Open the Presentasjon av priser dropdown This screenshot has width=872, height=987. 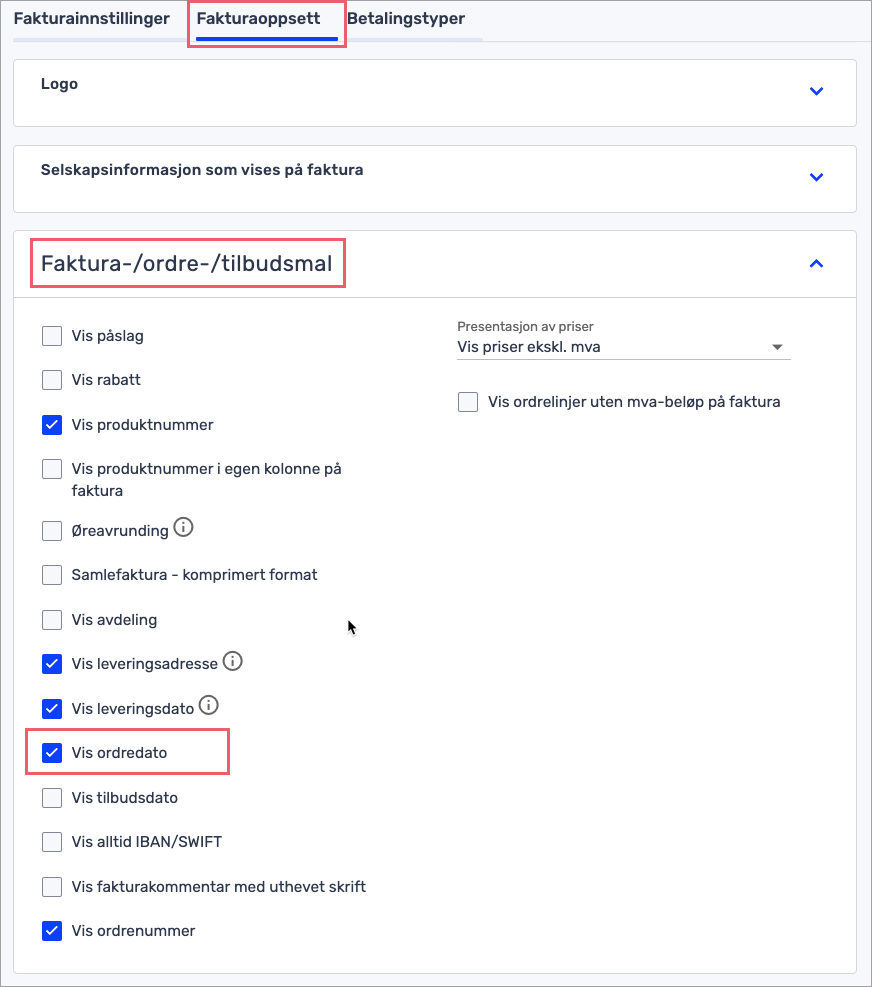(x=623, y=347)
